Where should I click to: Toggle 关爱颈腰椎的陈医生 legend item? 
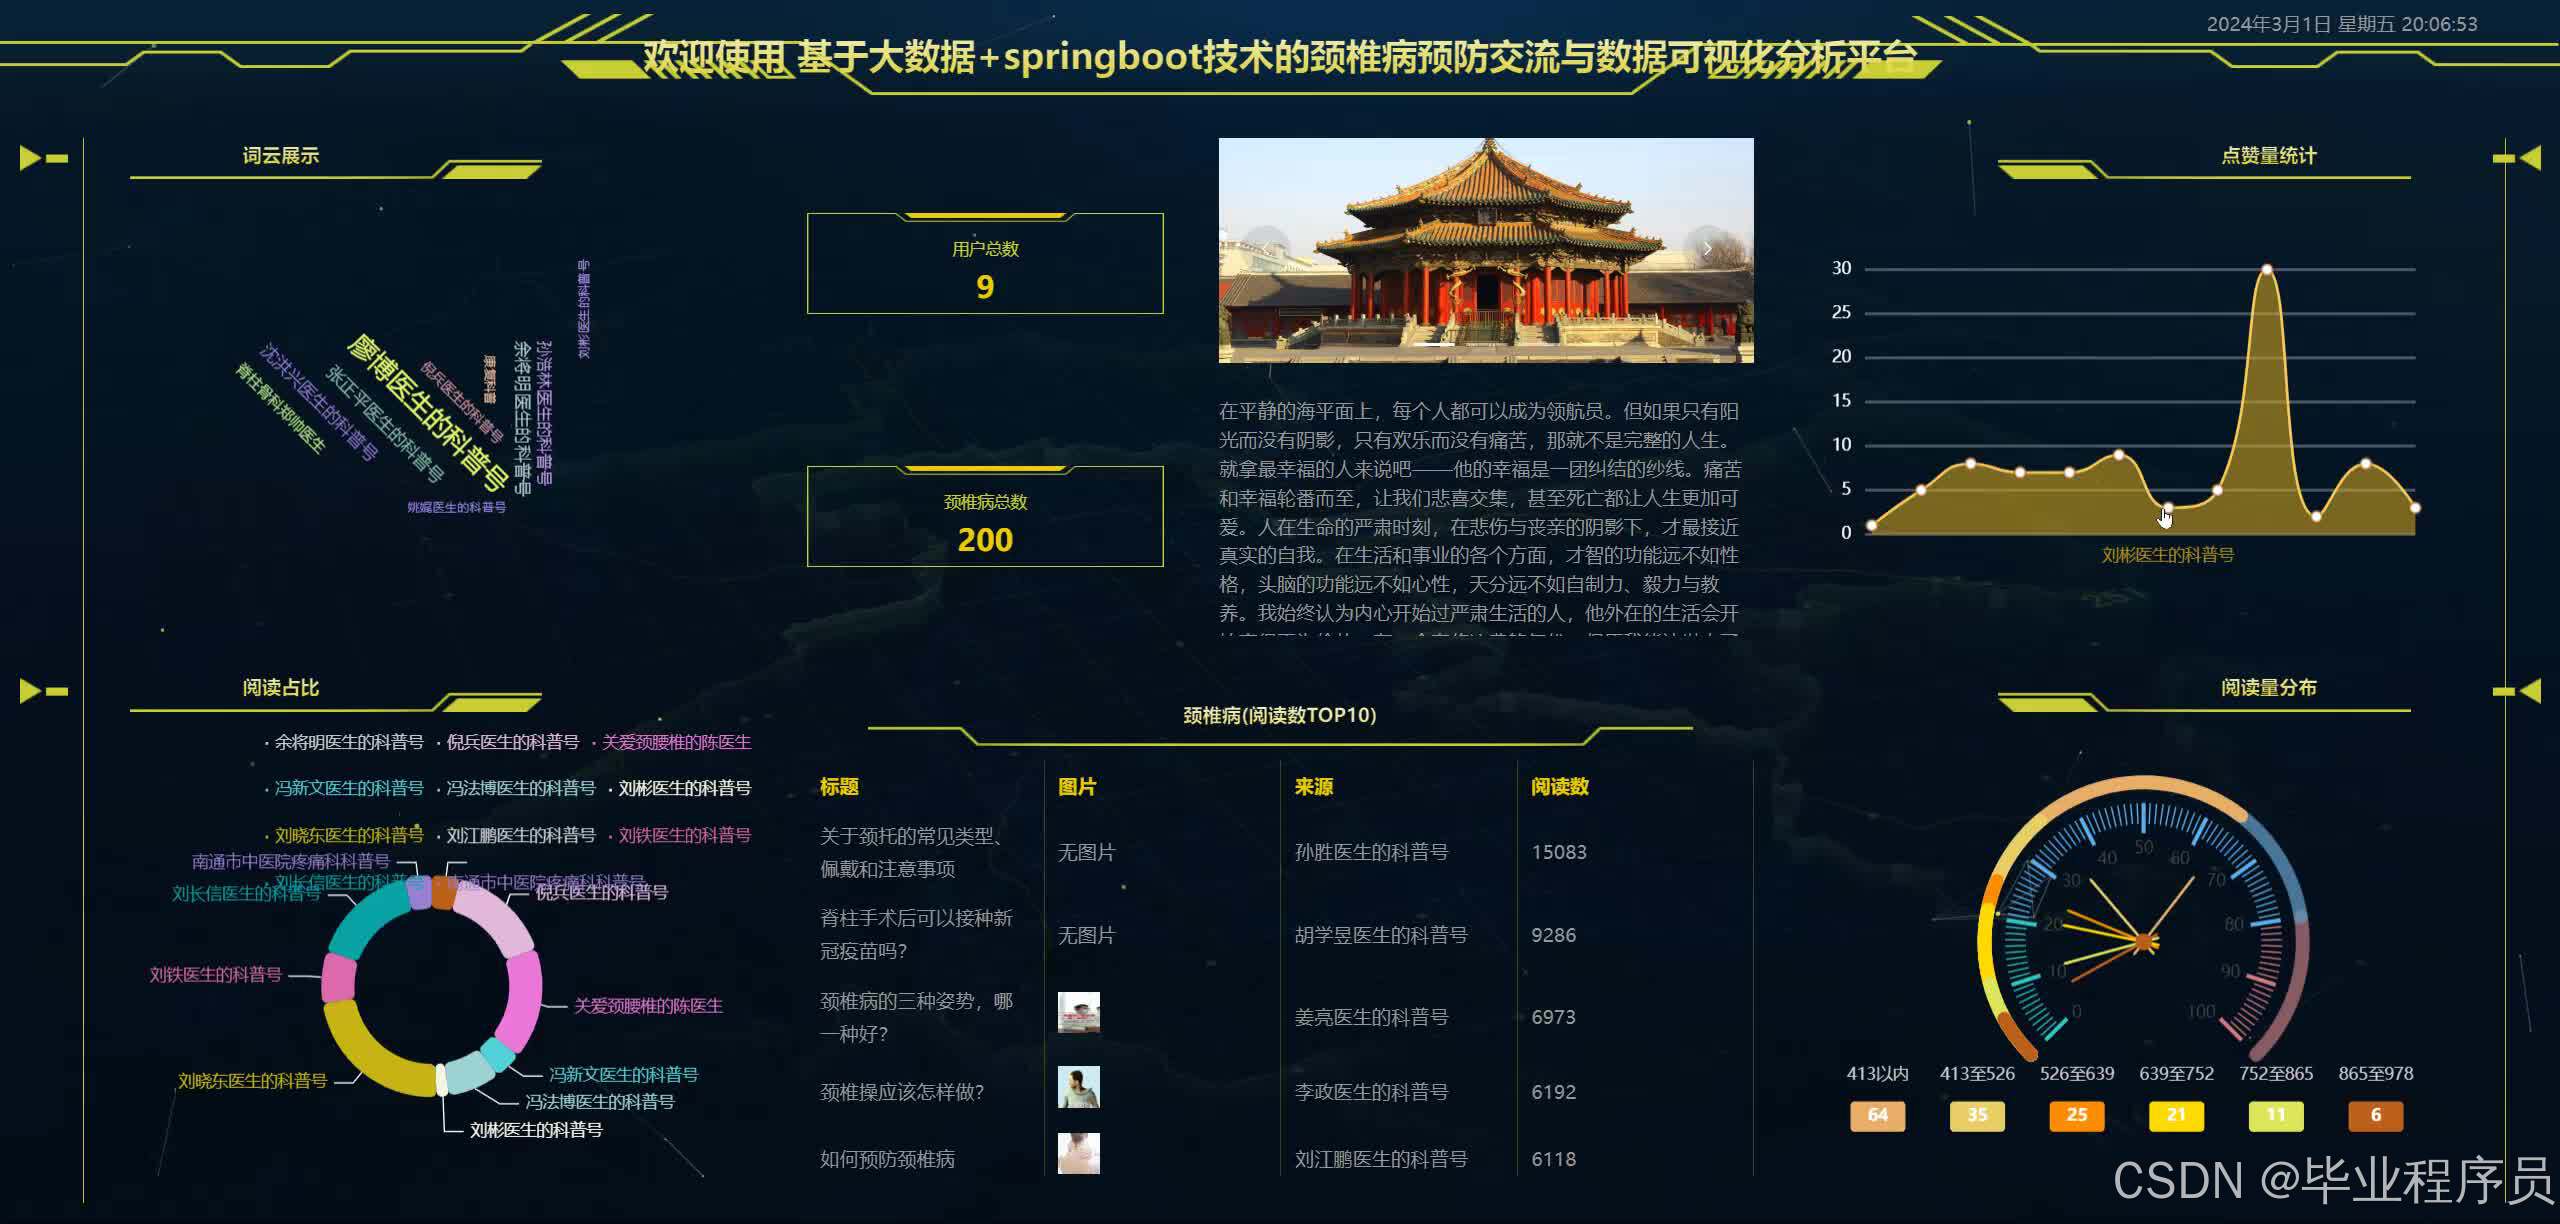676,742
